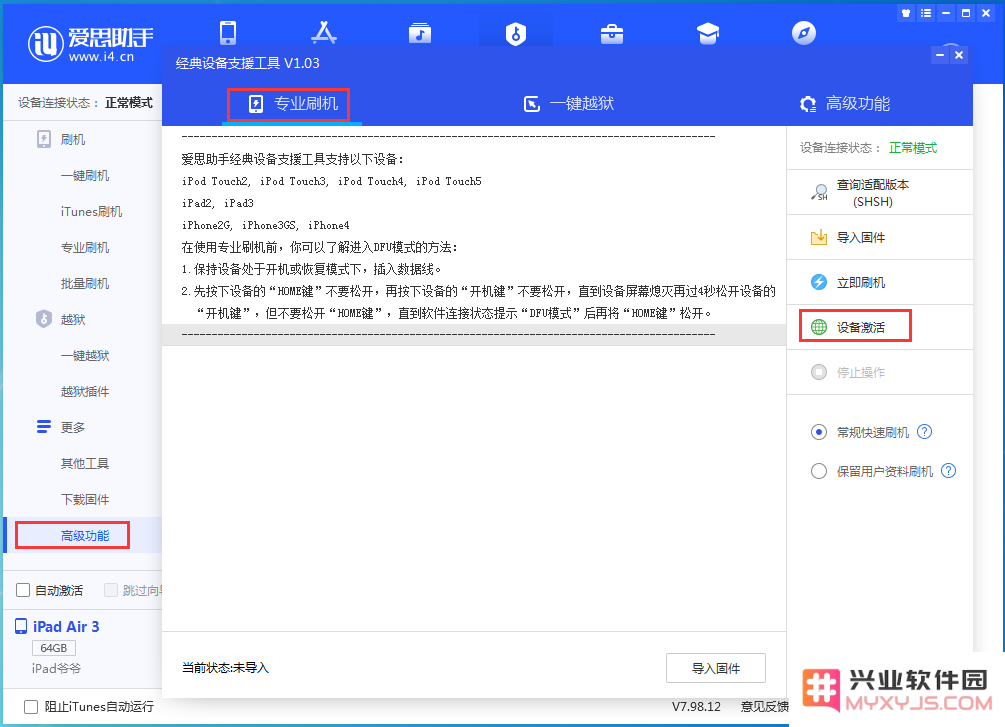Click www.i4.cn website text

(x=101, y=56)
